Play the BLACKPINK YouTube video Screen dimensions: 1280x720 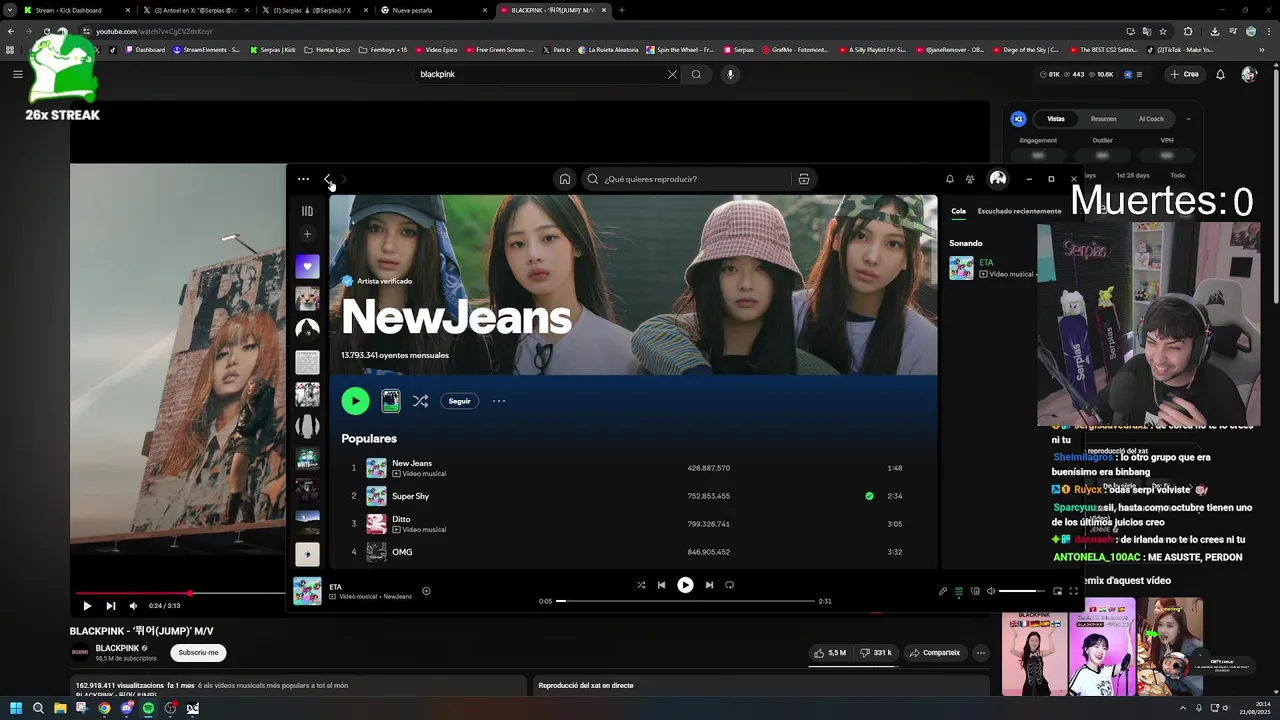coord(87,605)
